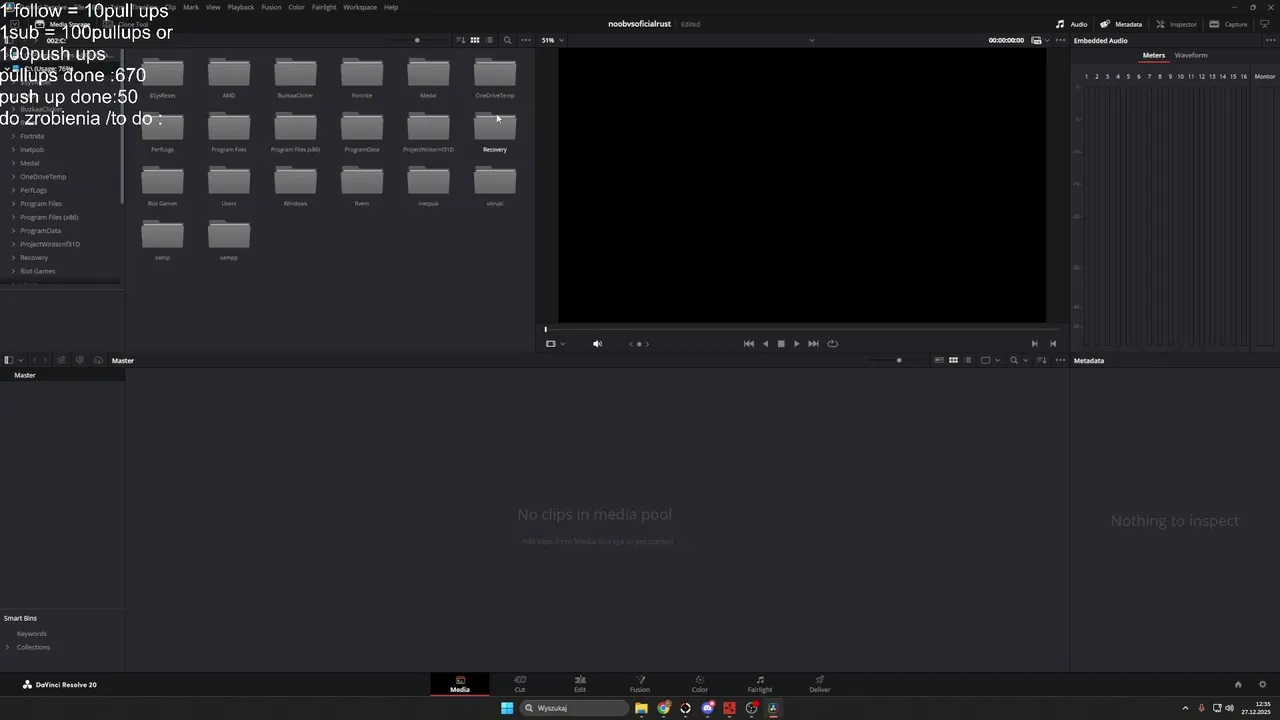The height and width of the screenshot is (720, 1280).
Task: Go to the Color page
Action: point(700,684)
